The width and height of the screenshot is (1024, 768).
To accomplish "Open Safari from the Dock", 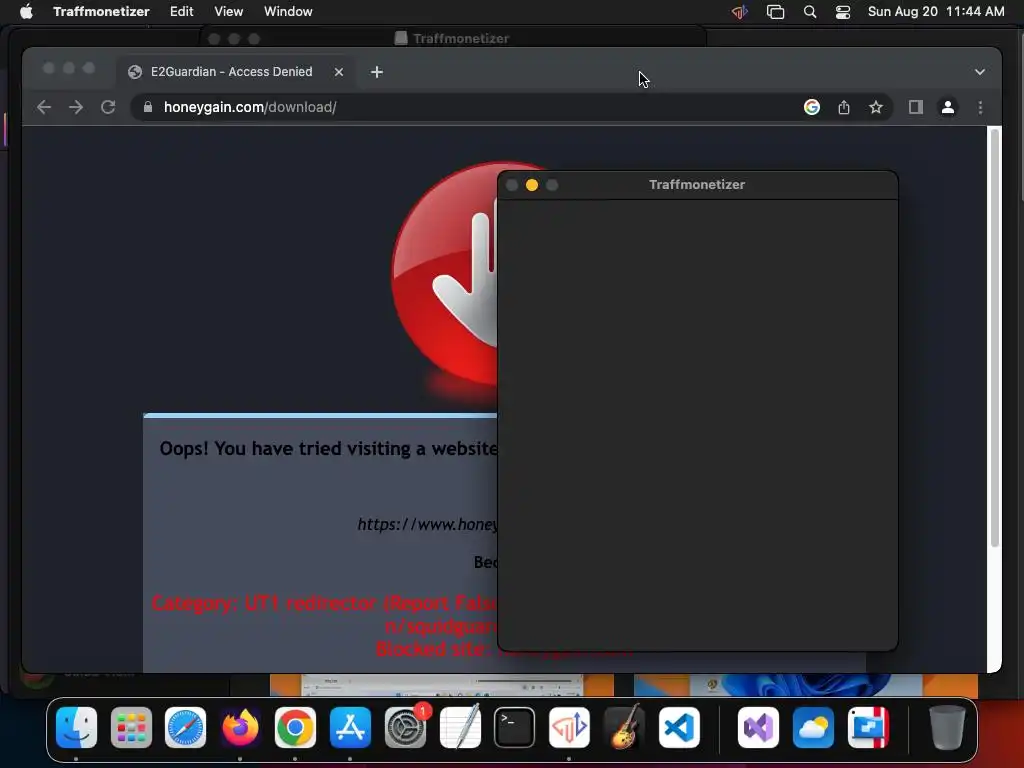I will [x=185, y=727].
